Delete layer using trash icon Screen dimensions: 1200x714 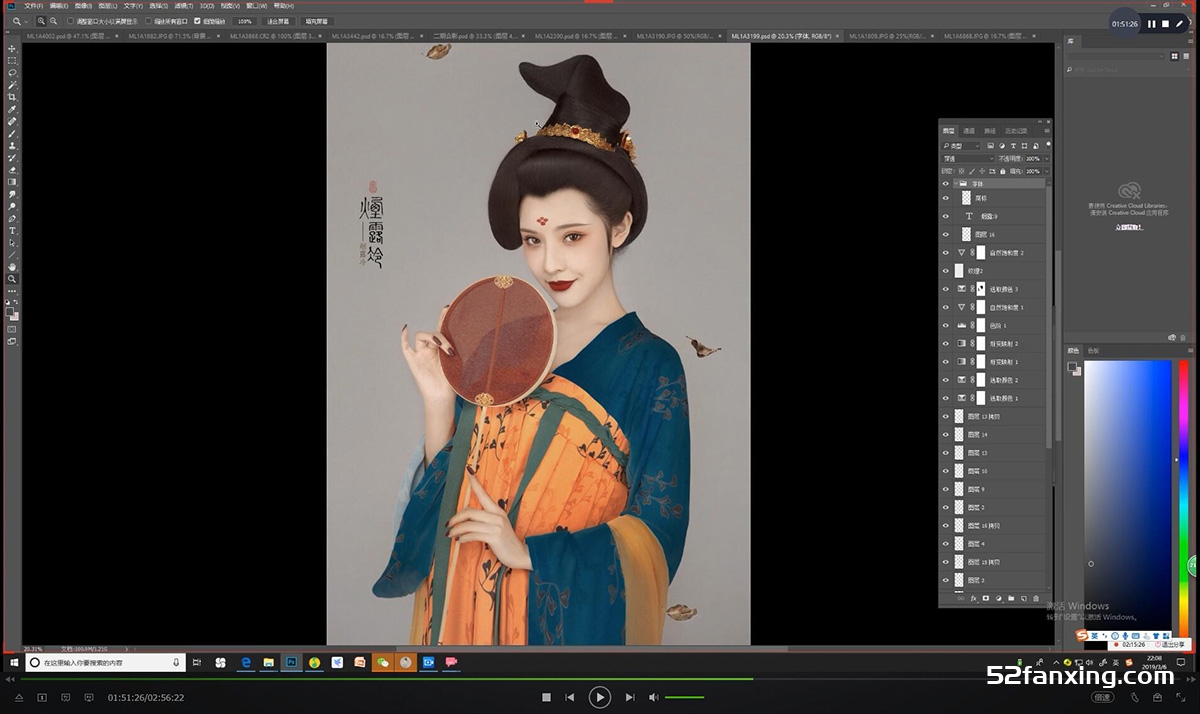pos(1036,598)
